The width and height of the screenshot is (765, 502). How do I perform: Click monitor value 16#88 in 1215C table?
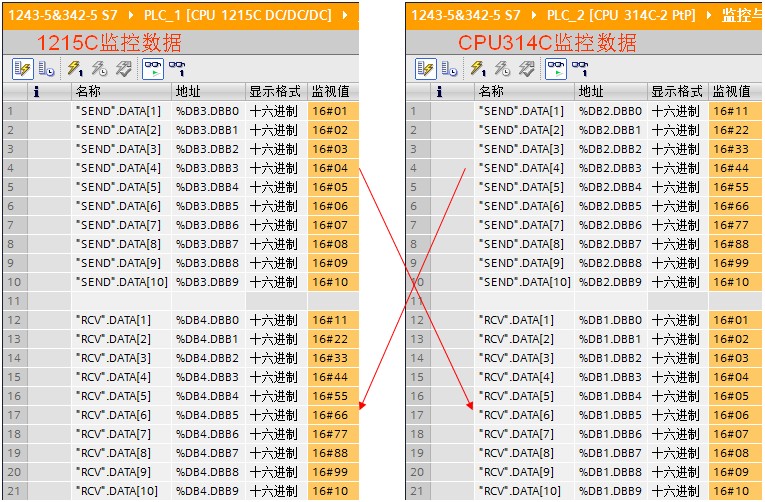[x=333, y=453]
